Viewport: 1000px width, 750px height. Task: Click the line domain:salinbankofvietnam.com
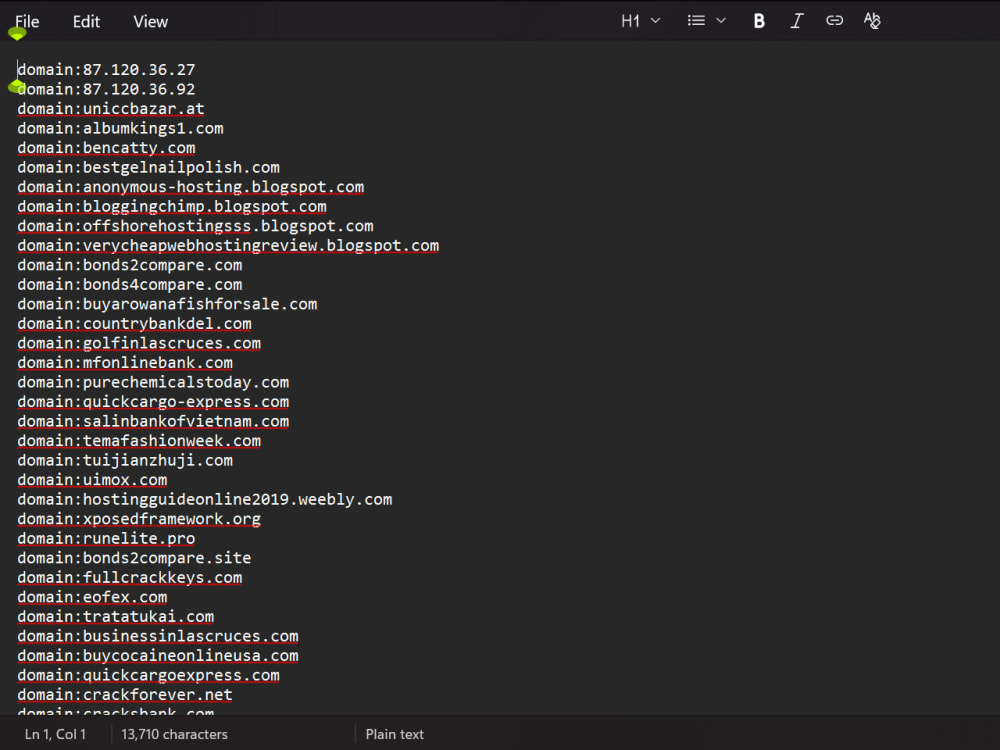pos(153,422)
